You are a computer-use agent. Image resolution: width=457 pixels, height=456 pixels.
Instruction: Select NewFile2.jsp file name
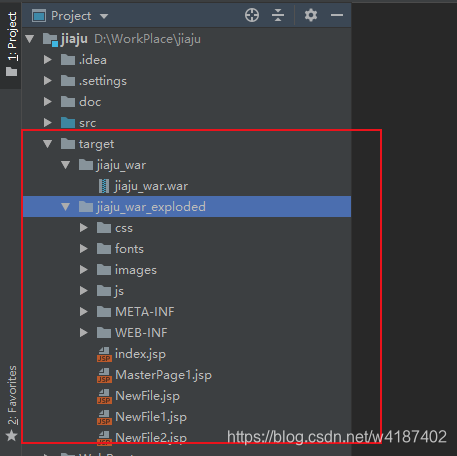click(151, 438)
